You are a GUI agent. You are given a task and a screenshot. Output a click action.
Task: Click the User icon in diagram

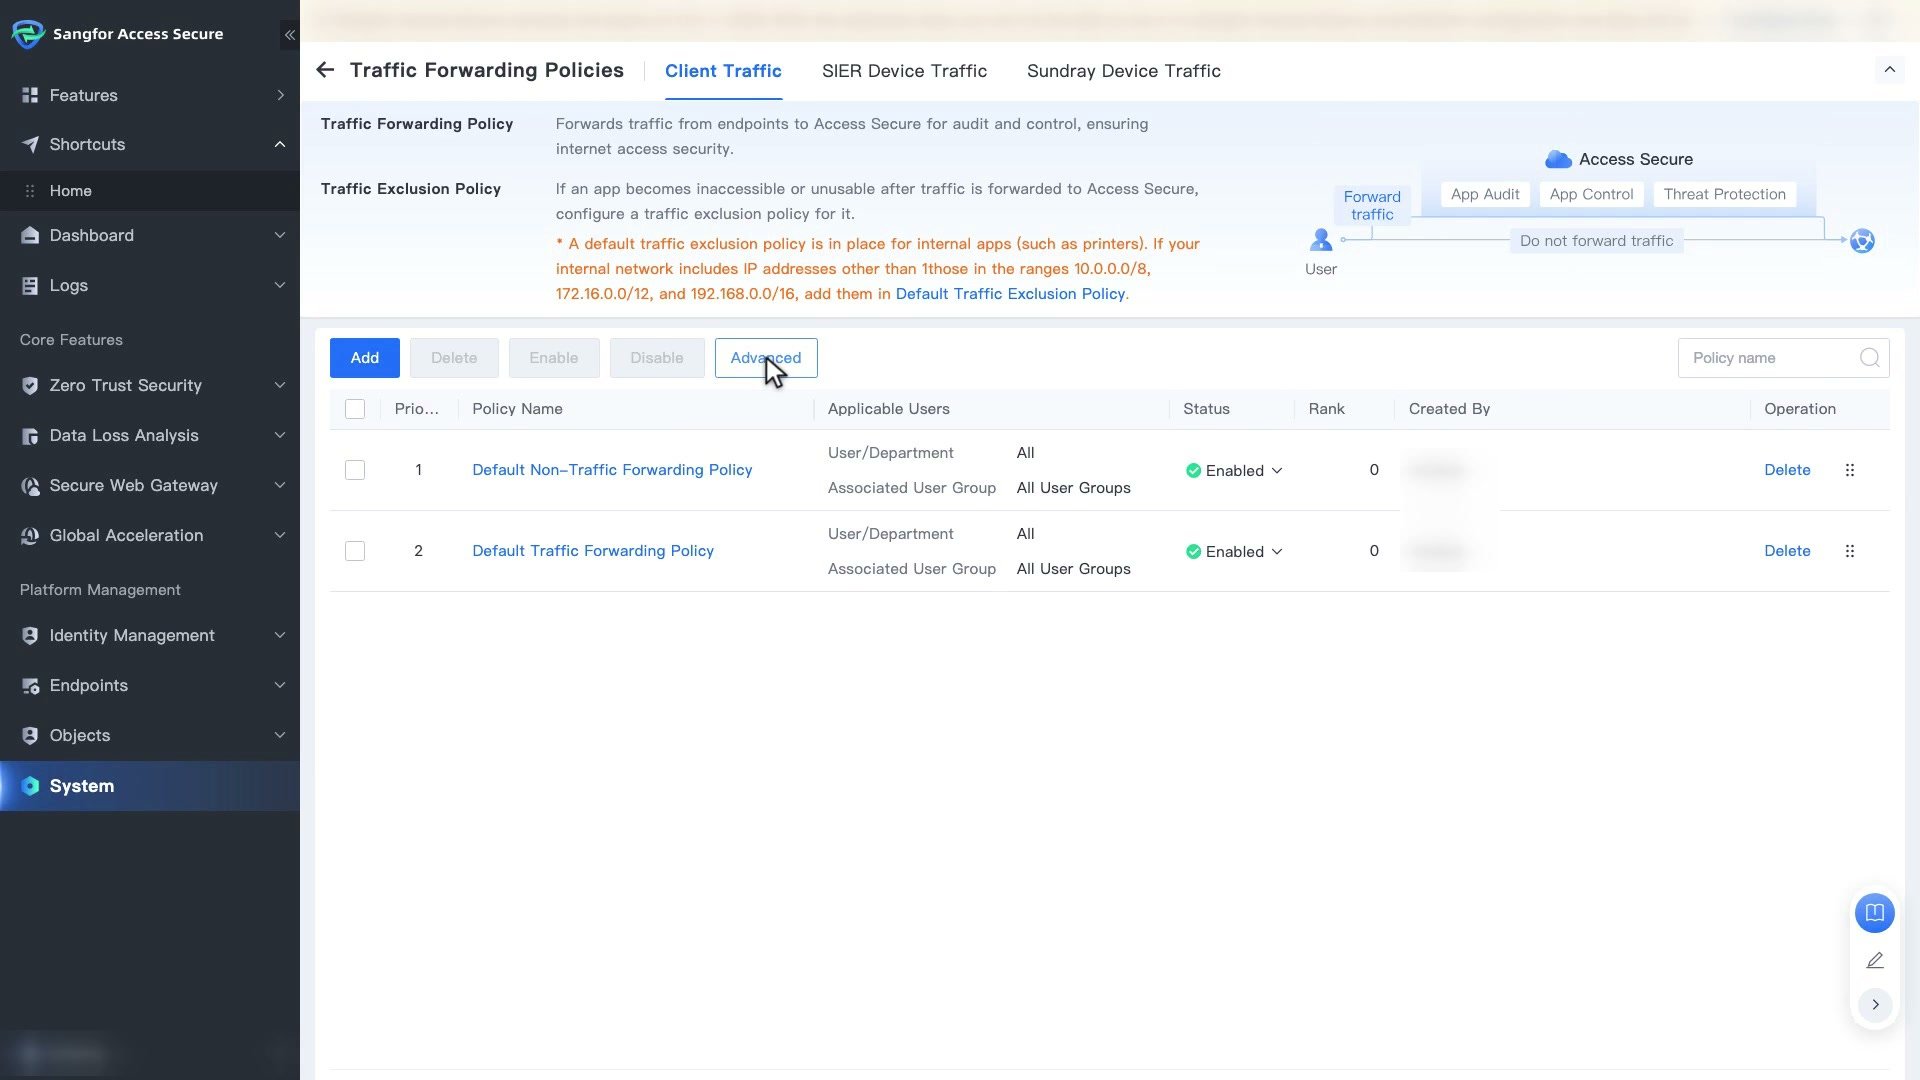click(x=1321, y=240)
